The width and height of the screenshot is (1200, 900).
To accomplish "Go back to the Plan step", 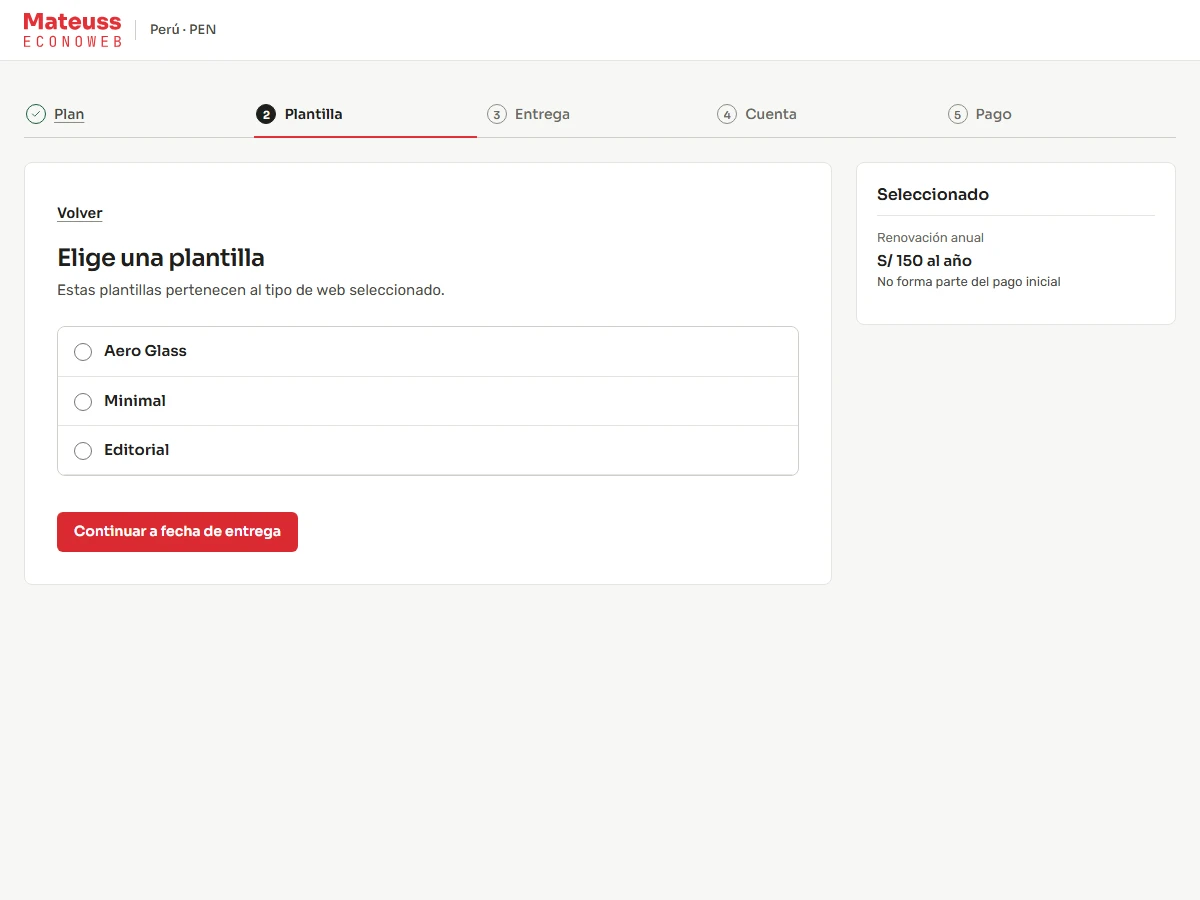I will coord(69,114).
